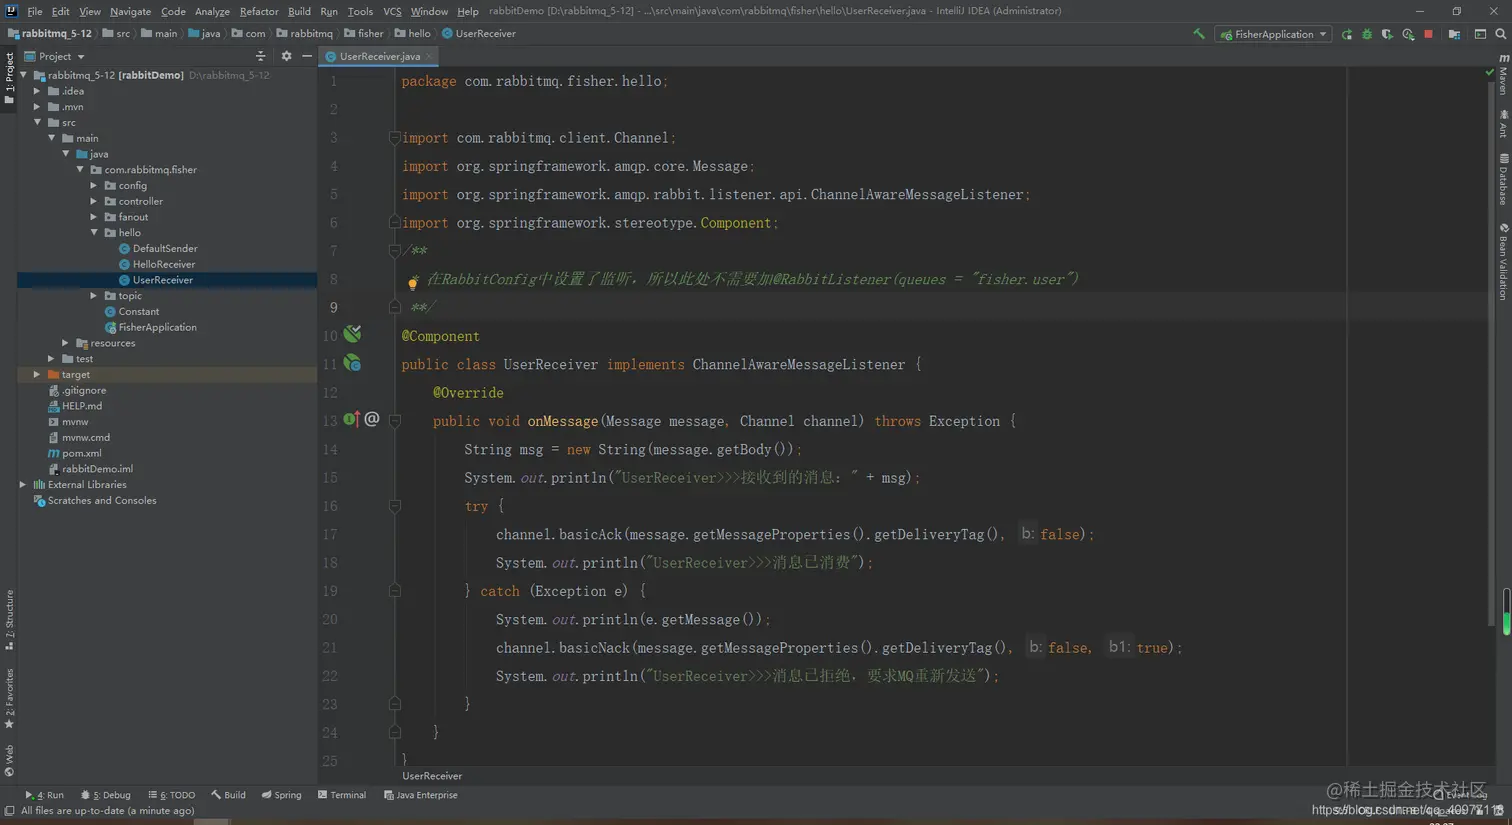Click the yellow intention light bulb
The image size is (1512, 825).
pos(412,284)
